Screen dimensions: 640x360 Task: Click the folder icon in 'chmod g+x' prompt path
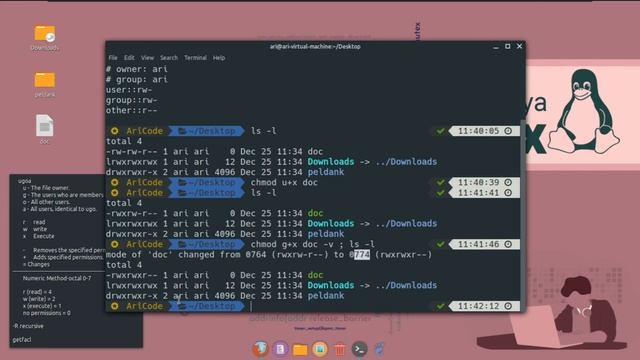(x=182, y=244)
